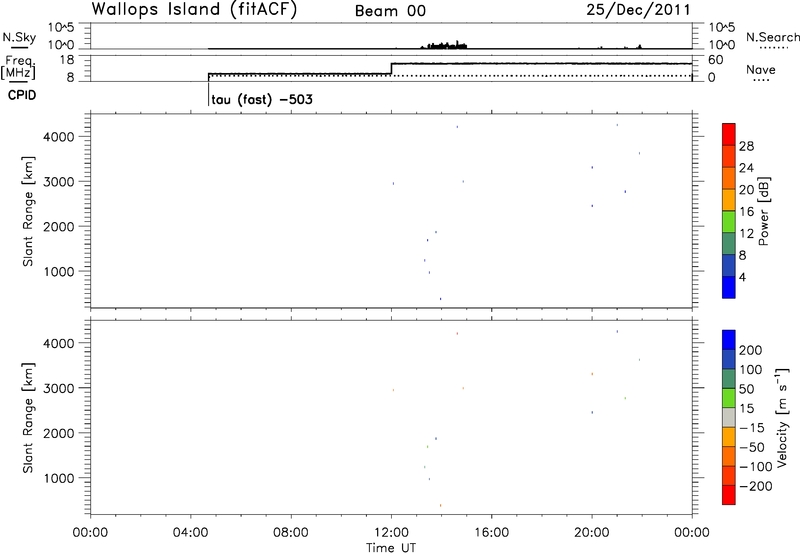The width and height of the screenshot is (800, 554).
Task: Select the "Beam 00" header label
Action: point(390,11)
